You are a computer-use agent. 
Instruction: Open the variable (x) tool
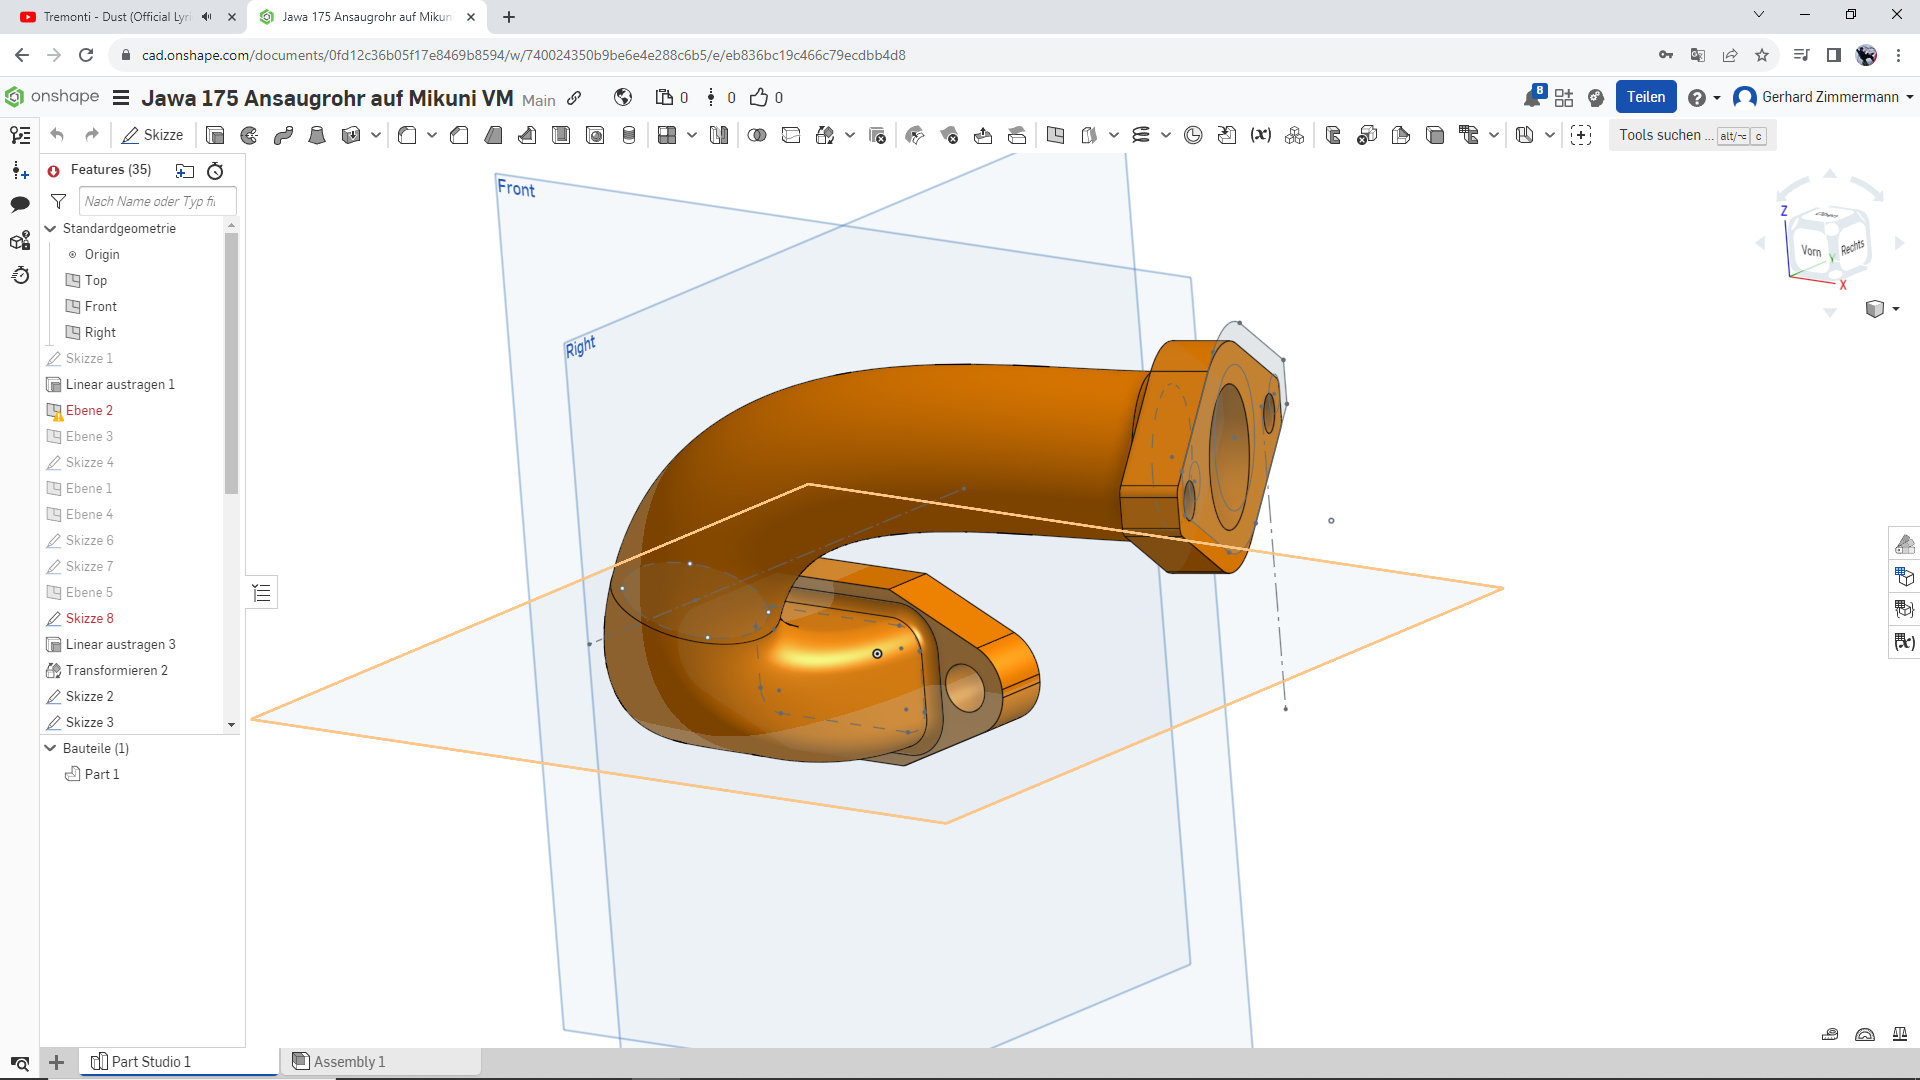pos(1261,135)
